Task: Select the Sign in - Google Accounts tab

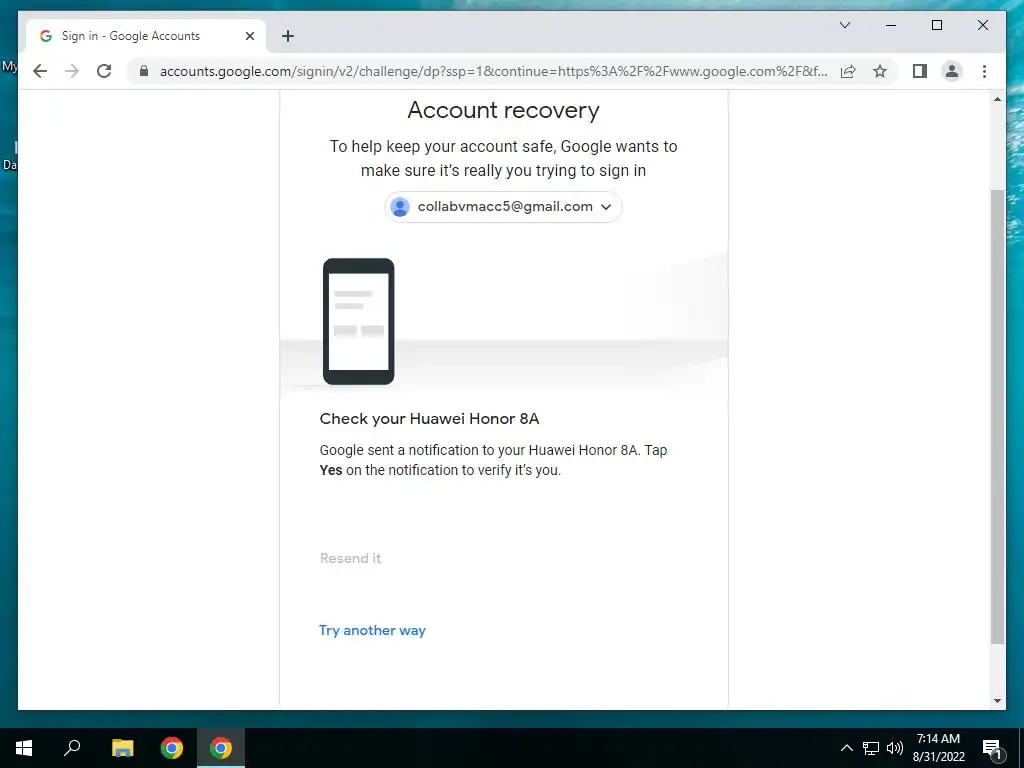Action: (x=145, y=36)
